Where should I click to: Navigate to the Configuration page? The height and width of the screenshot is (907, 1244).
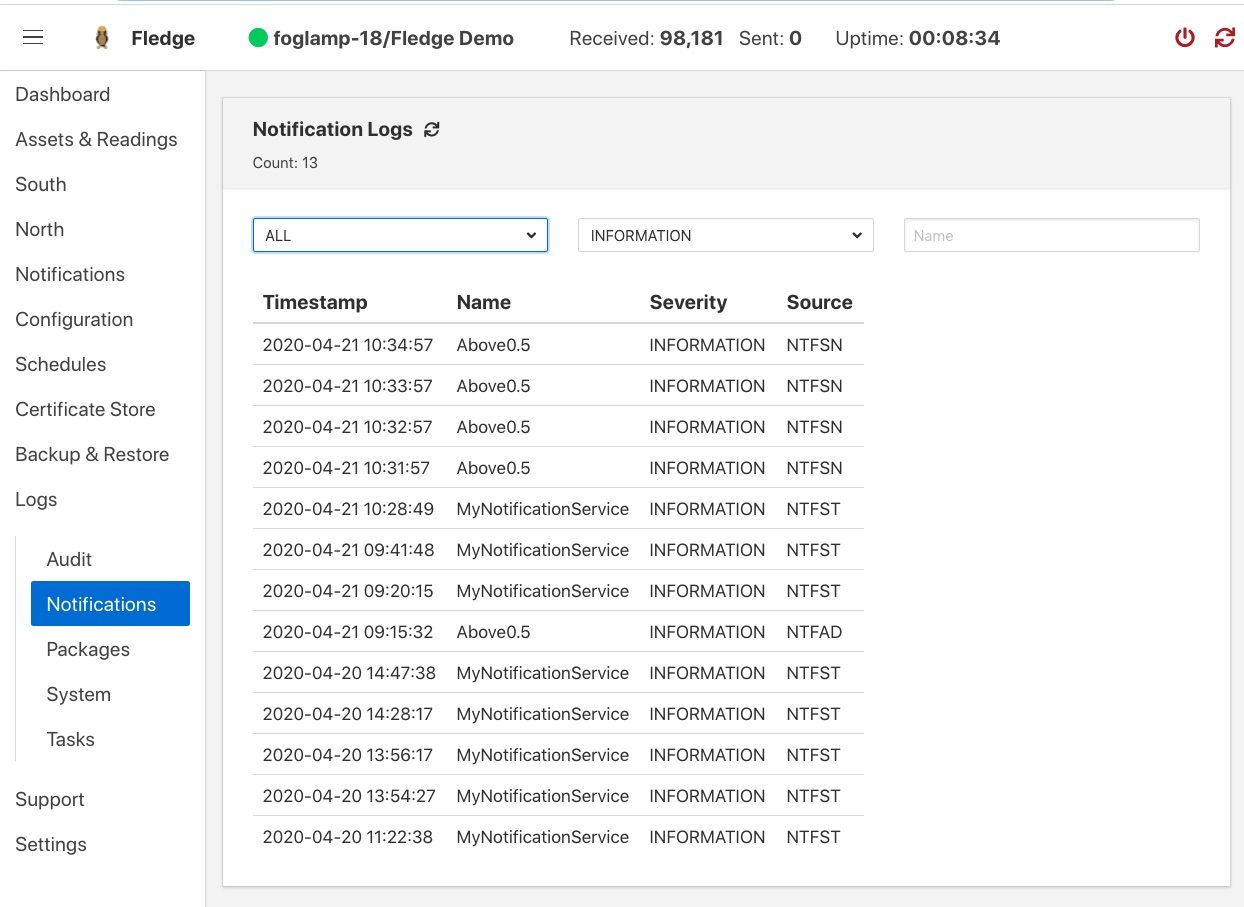click(x=74, y=319)
